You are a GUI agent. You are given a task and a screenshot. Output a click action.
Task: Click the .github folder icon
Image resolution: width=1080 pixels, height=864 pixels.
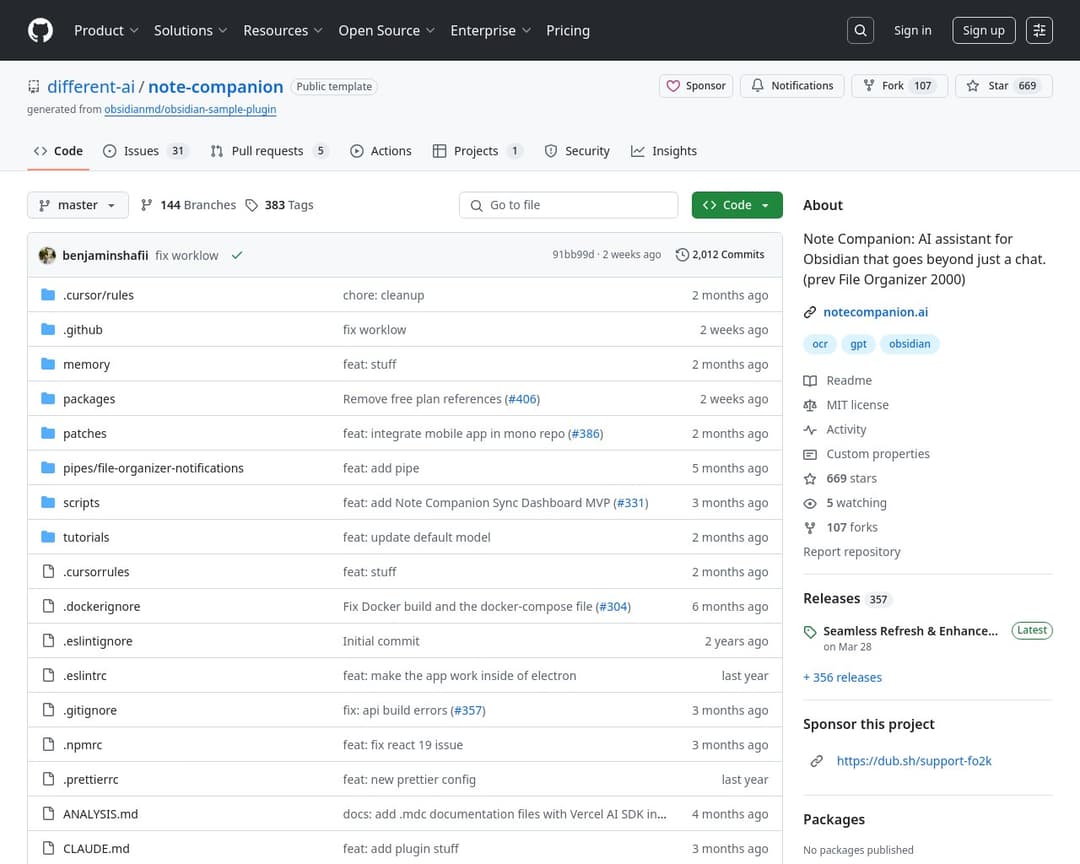pos(48,329)
